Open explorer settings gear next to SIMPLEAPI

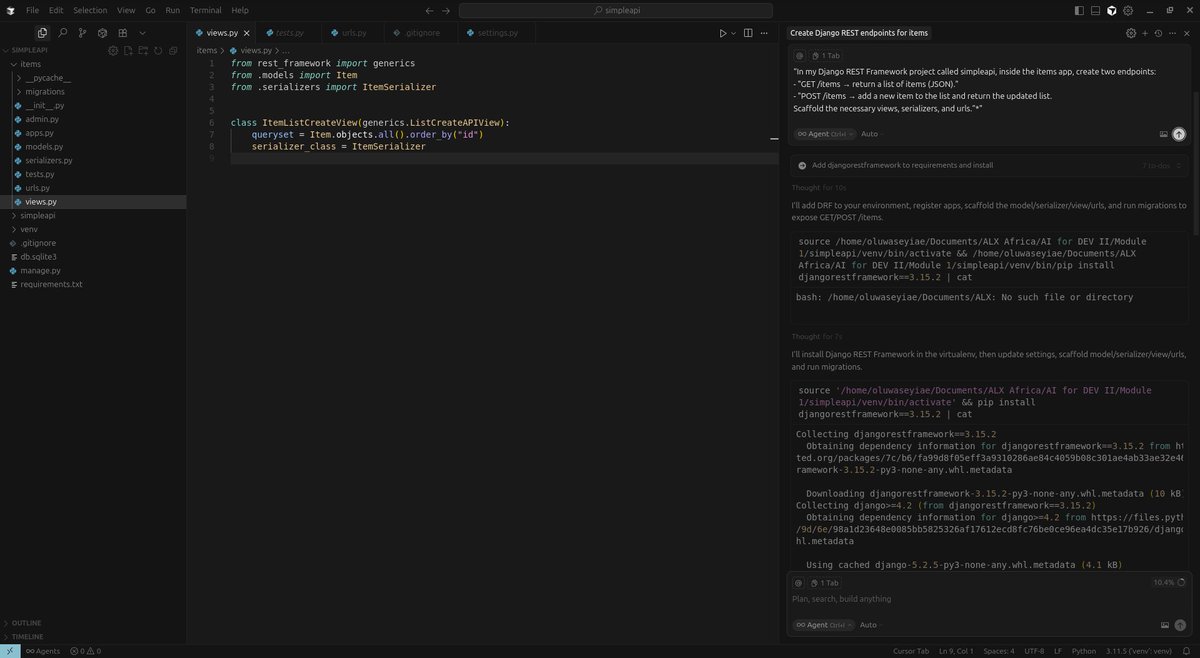[113, 50]
